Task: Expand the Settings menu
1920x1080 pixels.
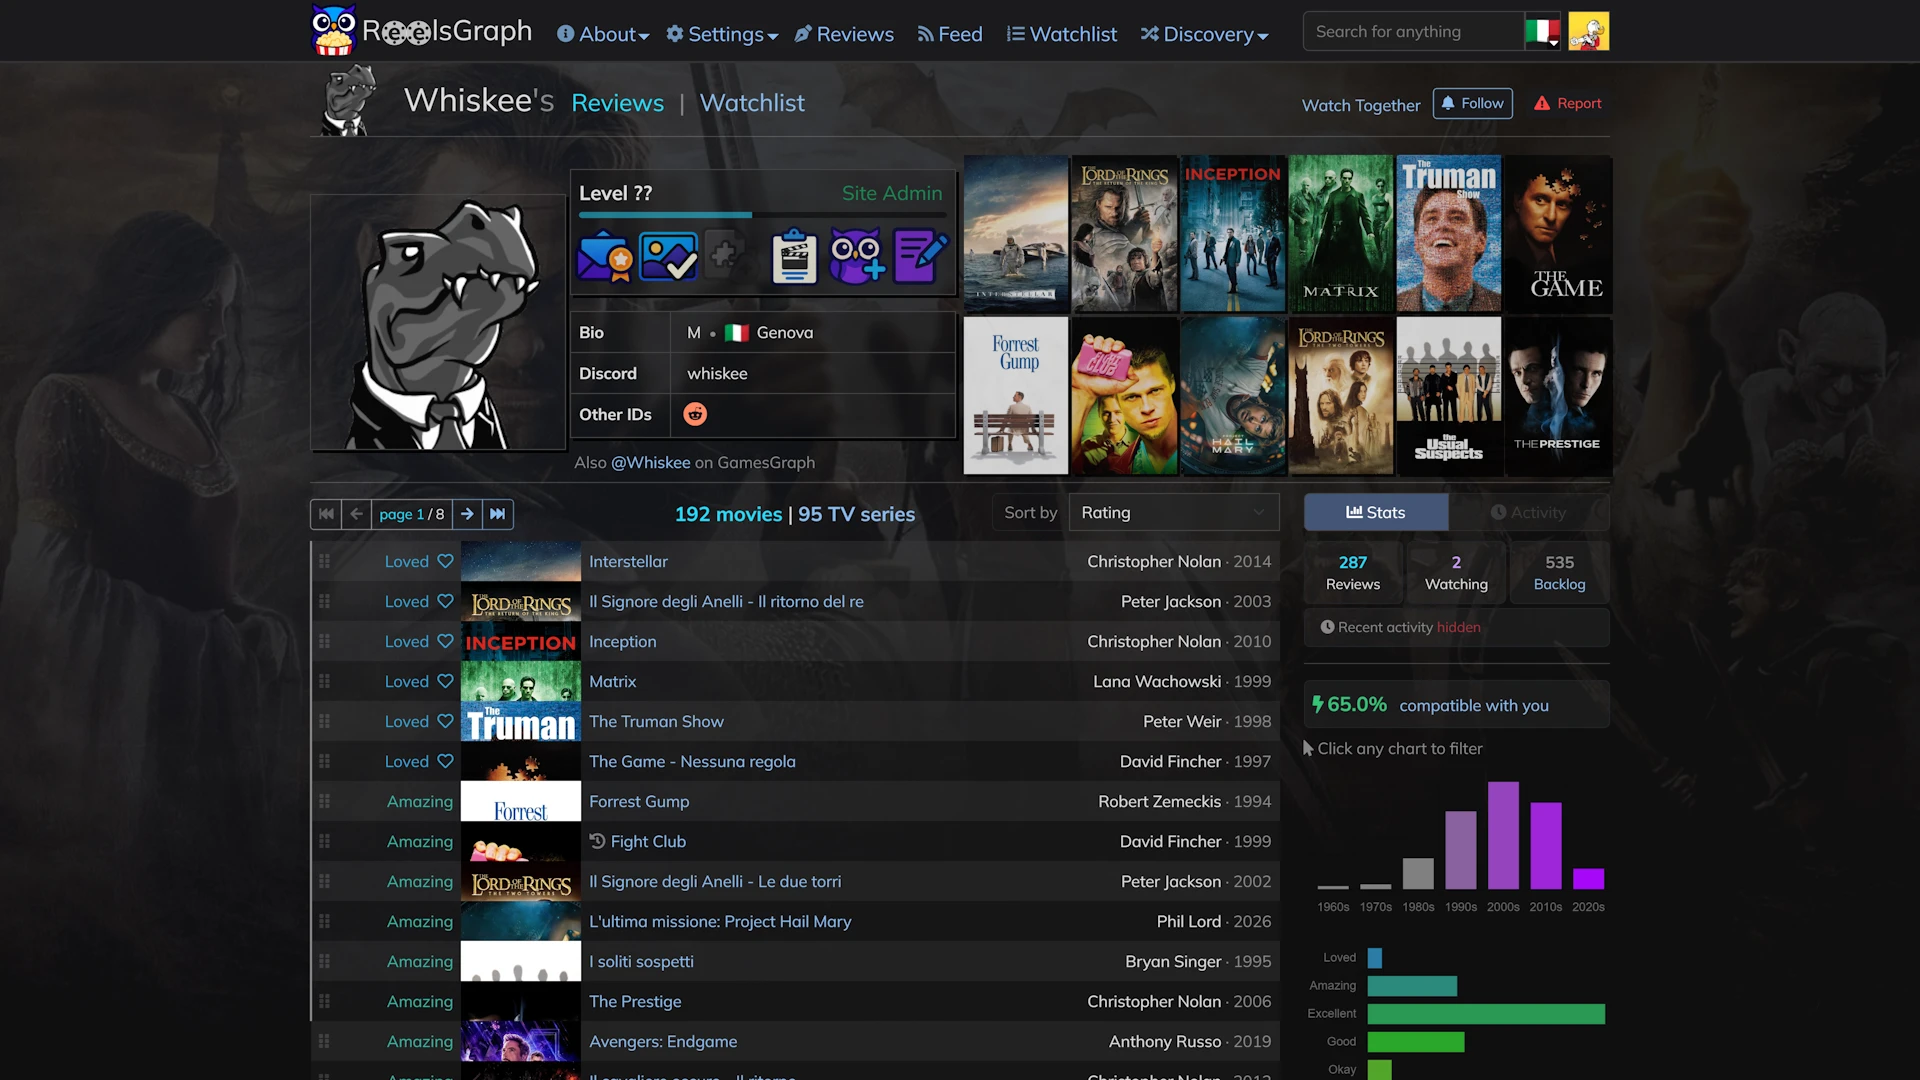Action: tap(722, 34)
